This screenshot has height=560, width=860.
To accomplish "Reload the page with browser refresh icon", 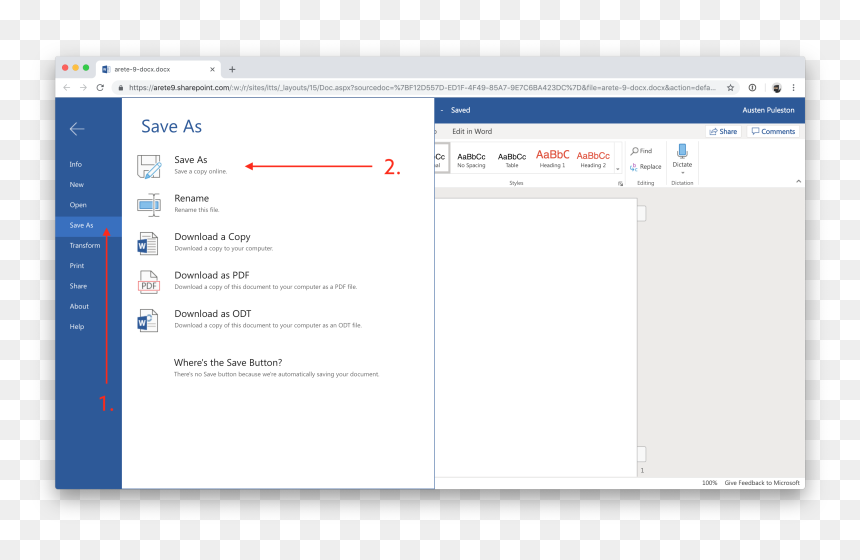I will coord(100,88).
